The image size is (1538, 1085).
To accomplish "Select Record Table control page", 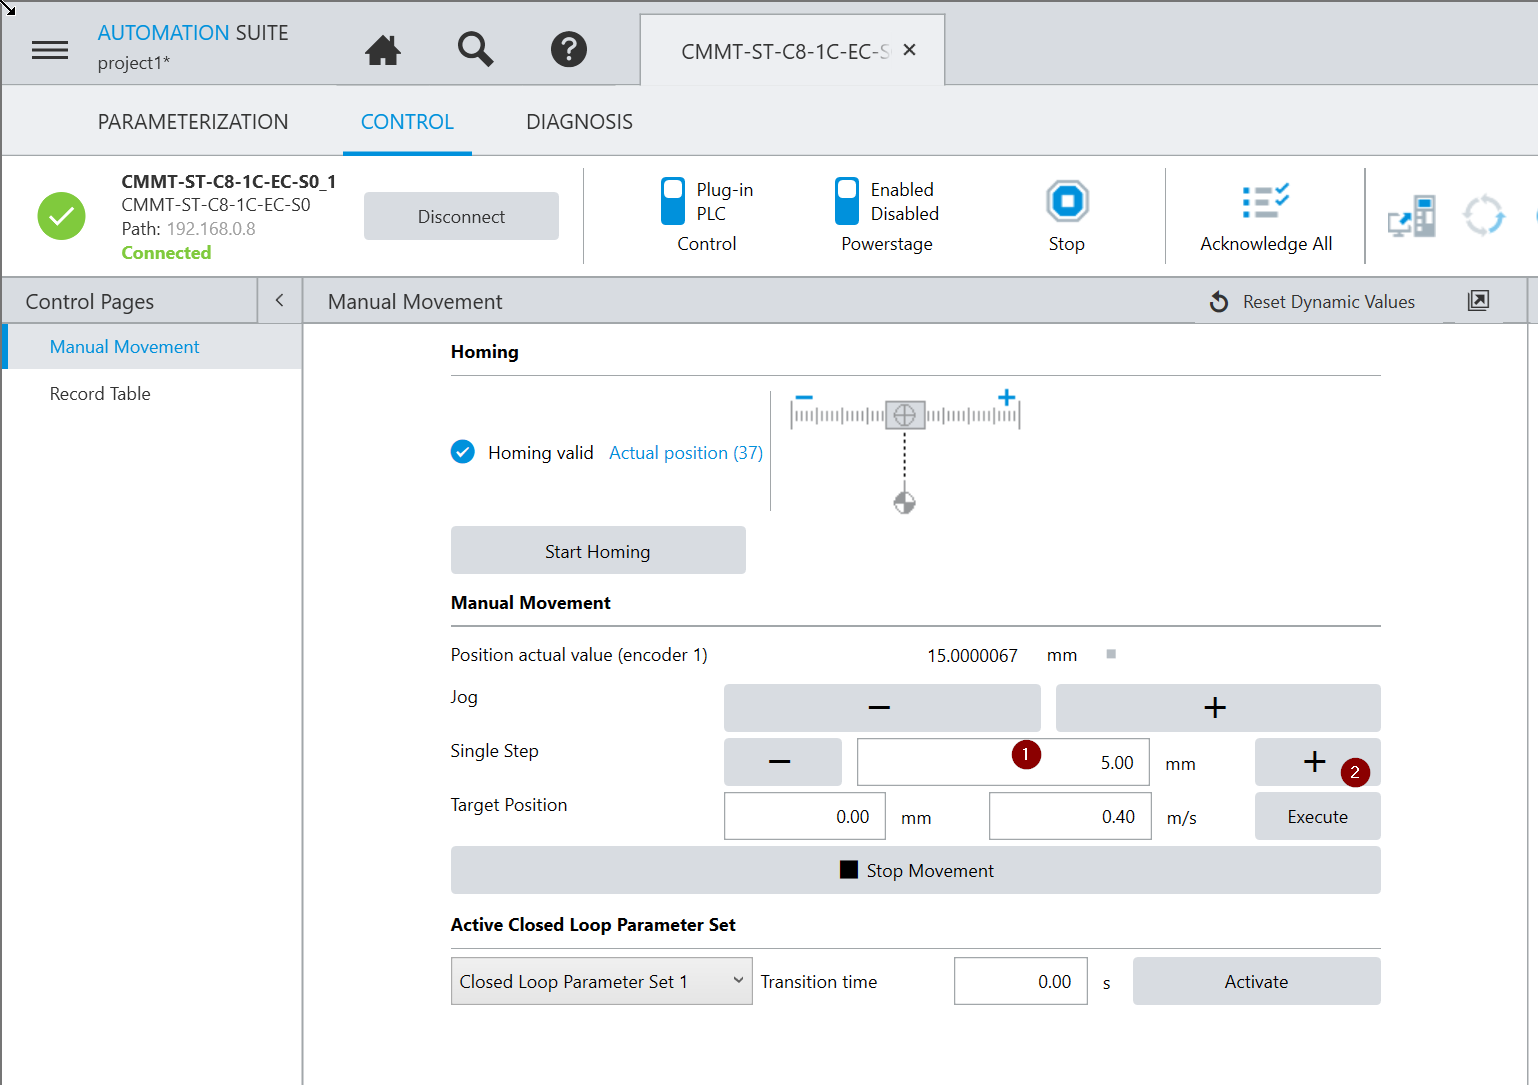I will tap(152, 394).
